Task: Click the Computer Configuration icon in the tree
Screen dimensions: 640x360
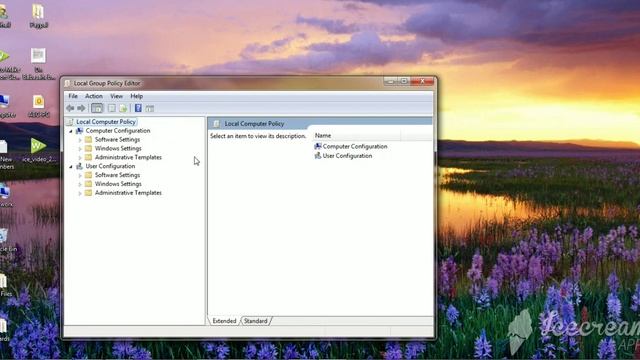Action: click(x=80, y=131)
